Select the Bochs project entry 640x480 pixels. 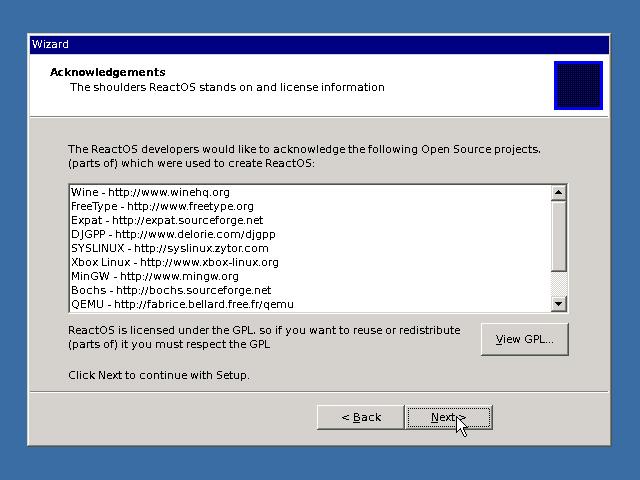[x=170, y=290]
